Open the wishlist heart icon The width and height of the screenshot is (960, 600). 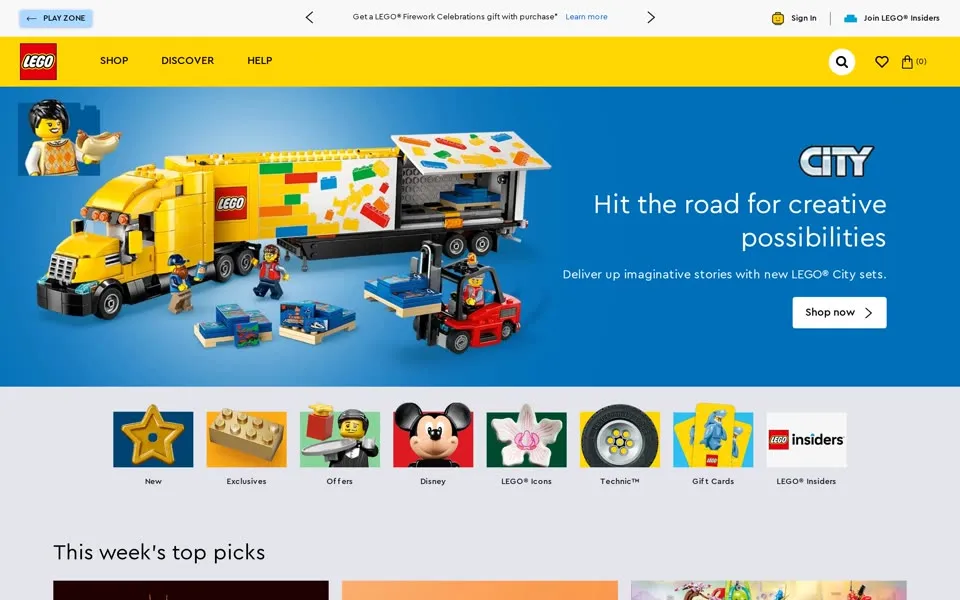(882, 61)
